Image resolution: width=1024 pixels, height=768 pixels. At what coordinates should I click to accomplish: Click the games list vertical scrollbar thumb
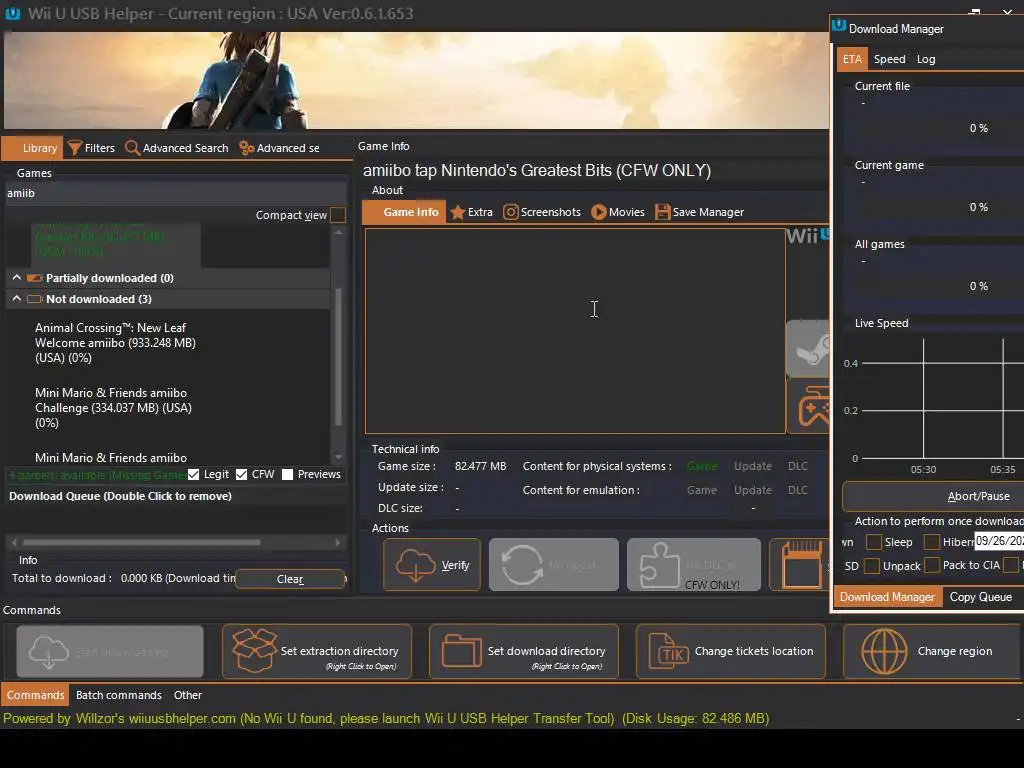coord(338,356)
